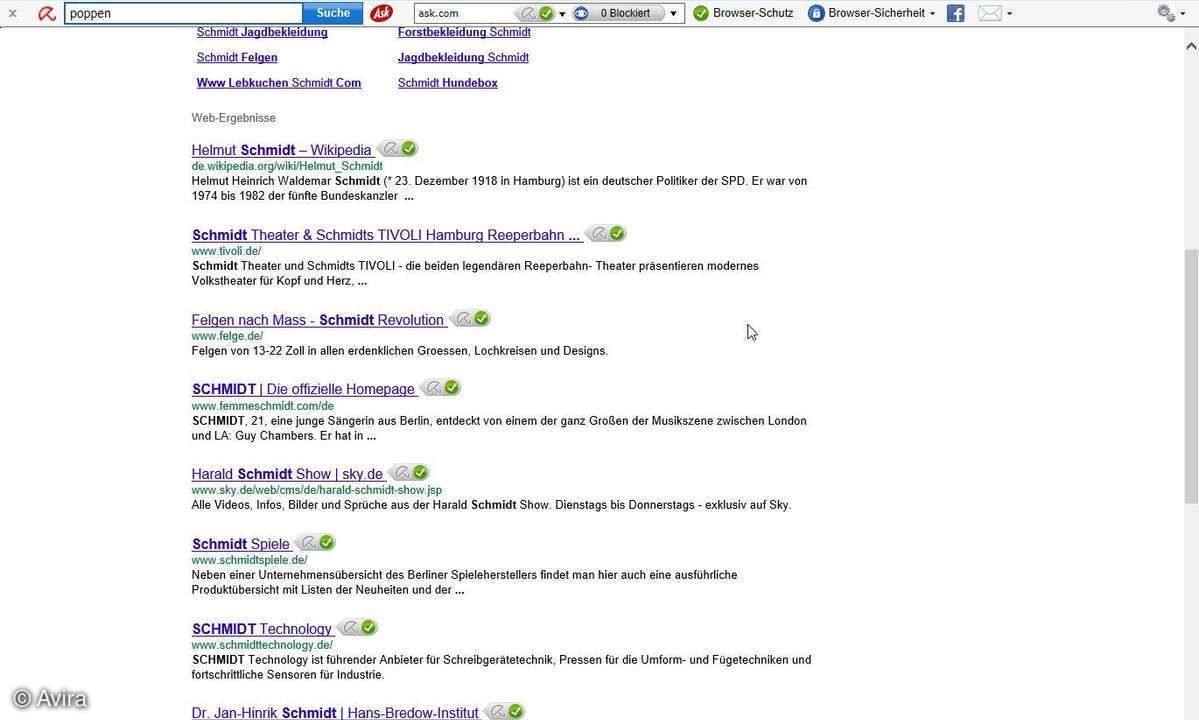Expand the mail icon dropdown arrow

tap(1009, 14)
